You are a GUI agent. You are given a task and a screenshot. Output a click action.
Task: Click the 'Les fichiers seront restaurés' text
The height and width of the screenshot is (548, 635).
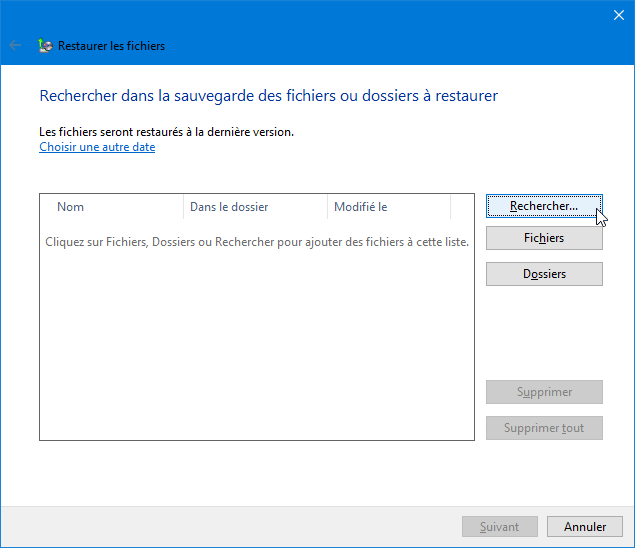click(166, 132)
